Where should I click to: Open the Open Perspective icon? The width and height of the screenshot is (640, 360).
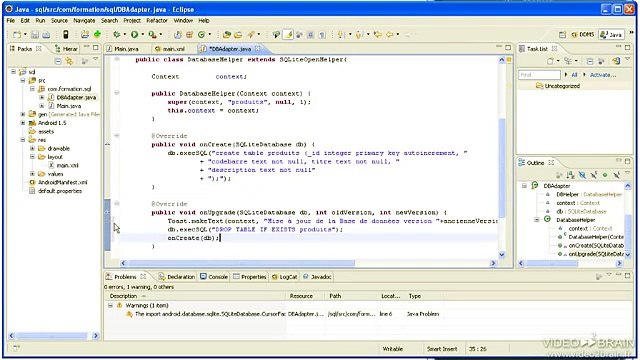coord(562,35)
